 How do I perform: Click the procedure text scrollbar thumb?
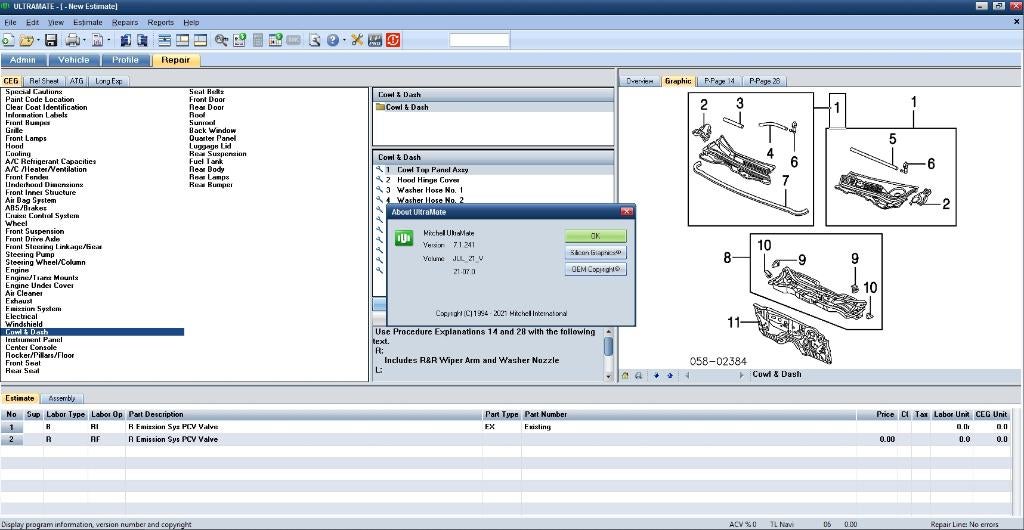pyautogui.click(x=608, y=346)
